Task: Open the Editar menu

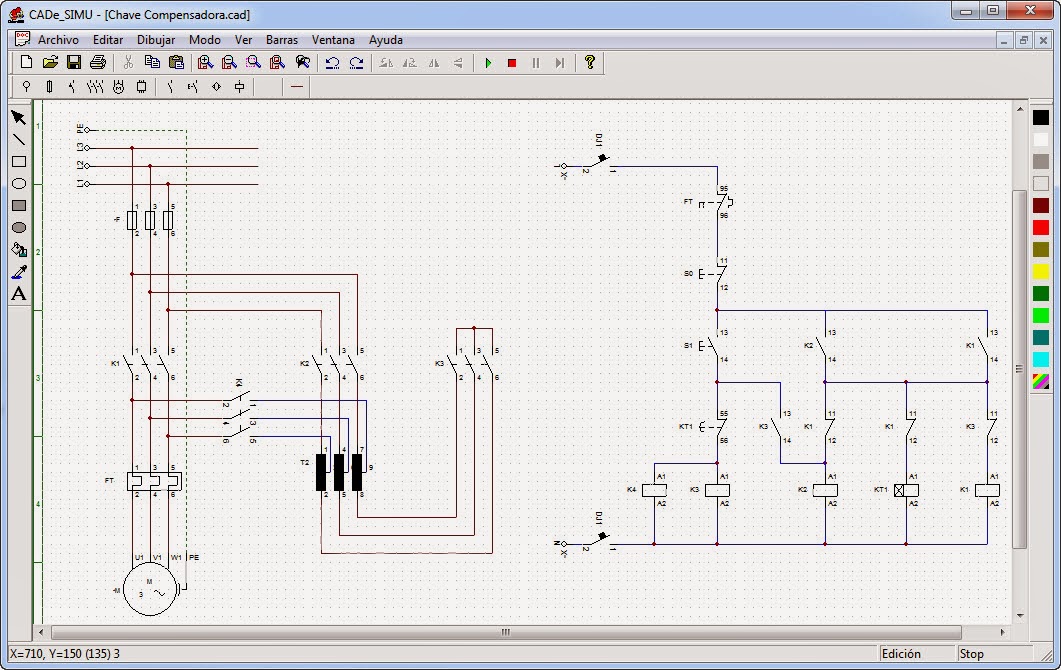Action: coord(108,40)
